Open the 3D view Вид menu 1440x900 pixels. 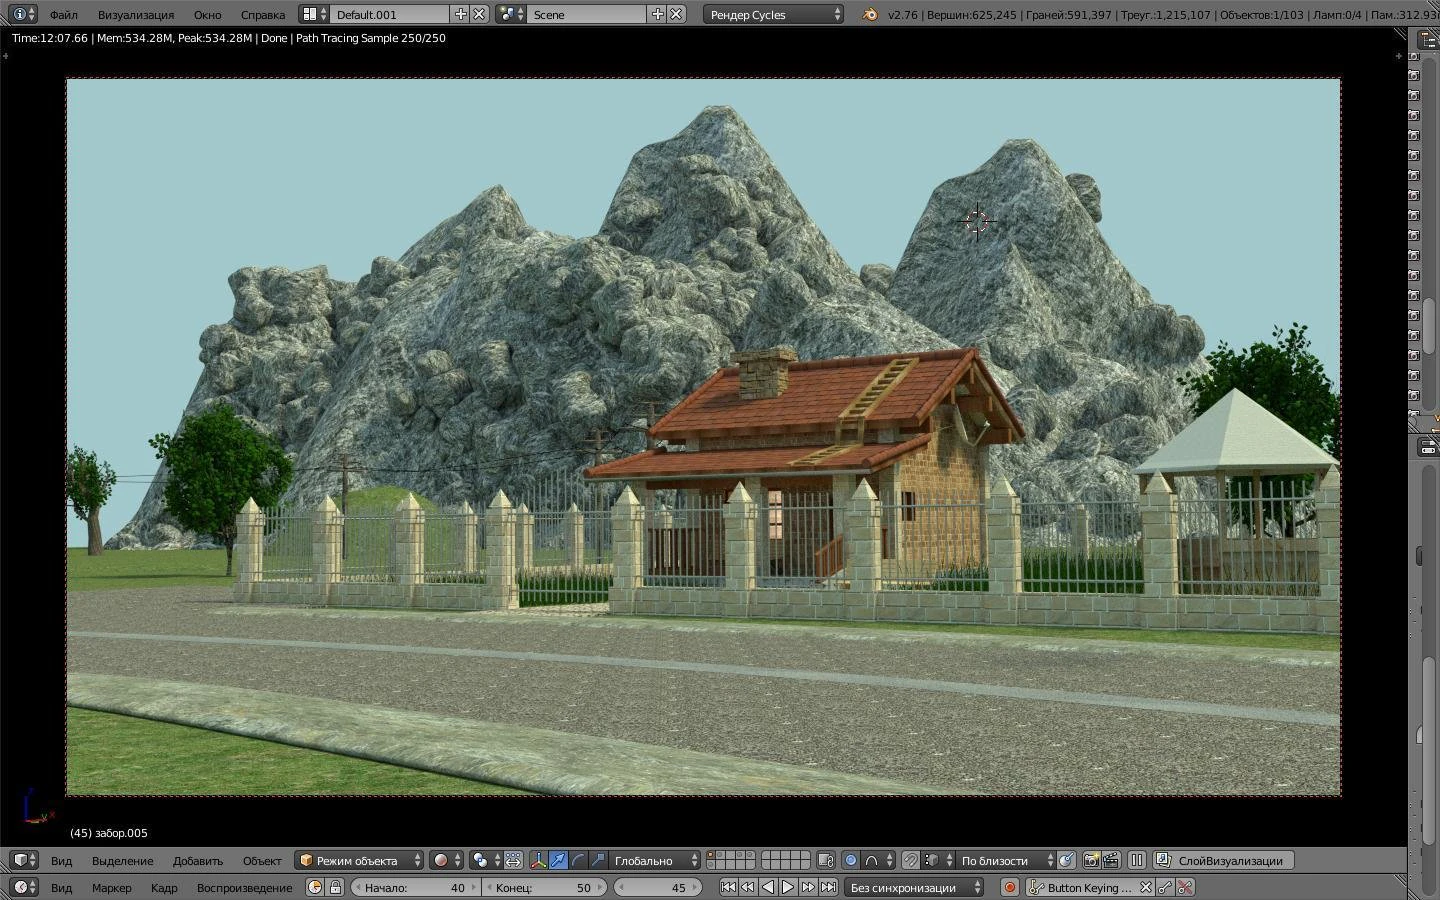[61, 860]
